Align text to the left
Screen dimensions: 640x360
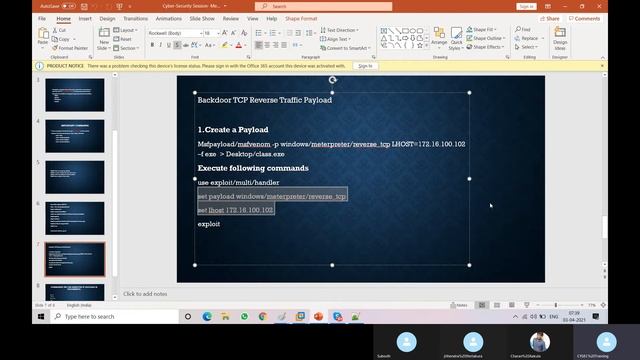click(258, 45)
